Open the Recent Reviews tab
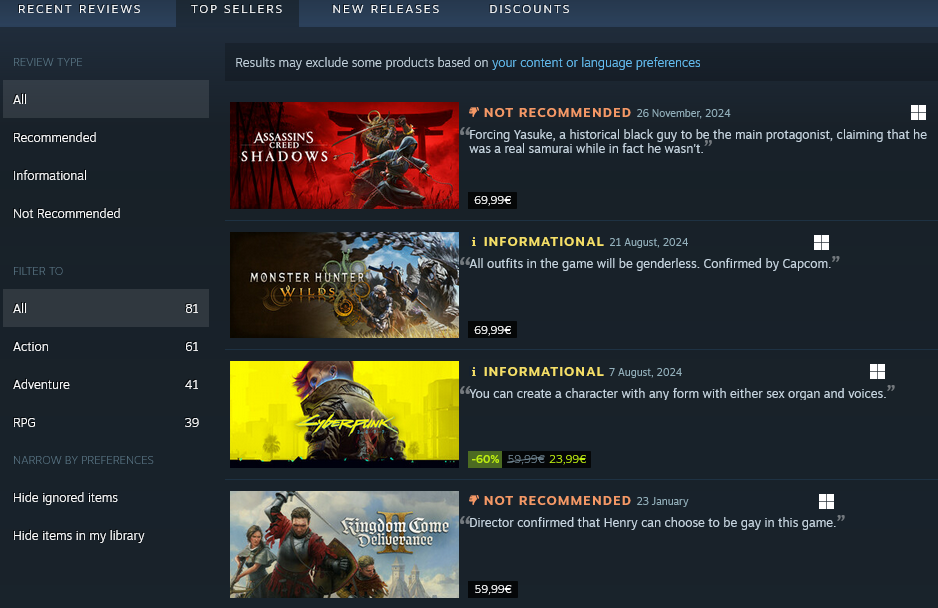The height and width of the screenshot is (608, 938). point(80,9)
